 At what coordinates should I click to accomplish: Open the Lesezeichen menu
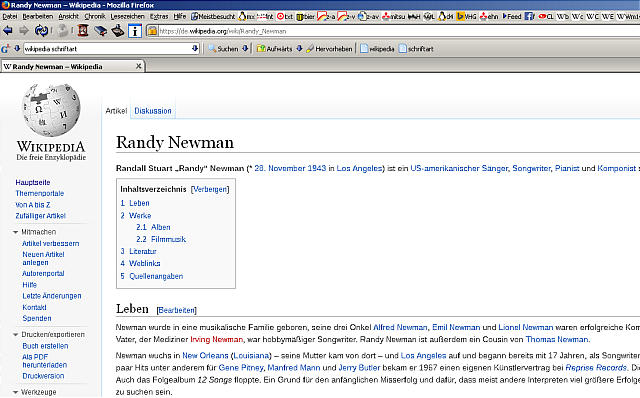[x=127, y=16]
